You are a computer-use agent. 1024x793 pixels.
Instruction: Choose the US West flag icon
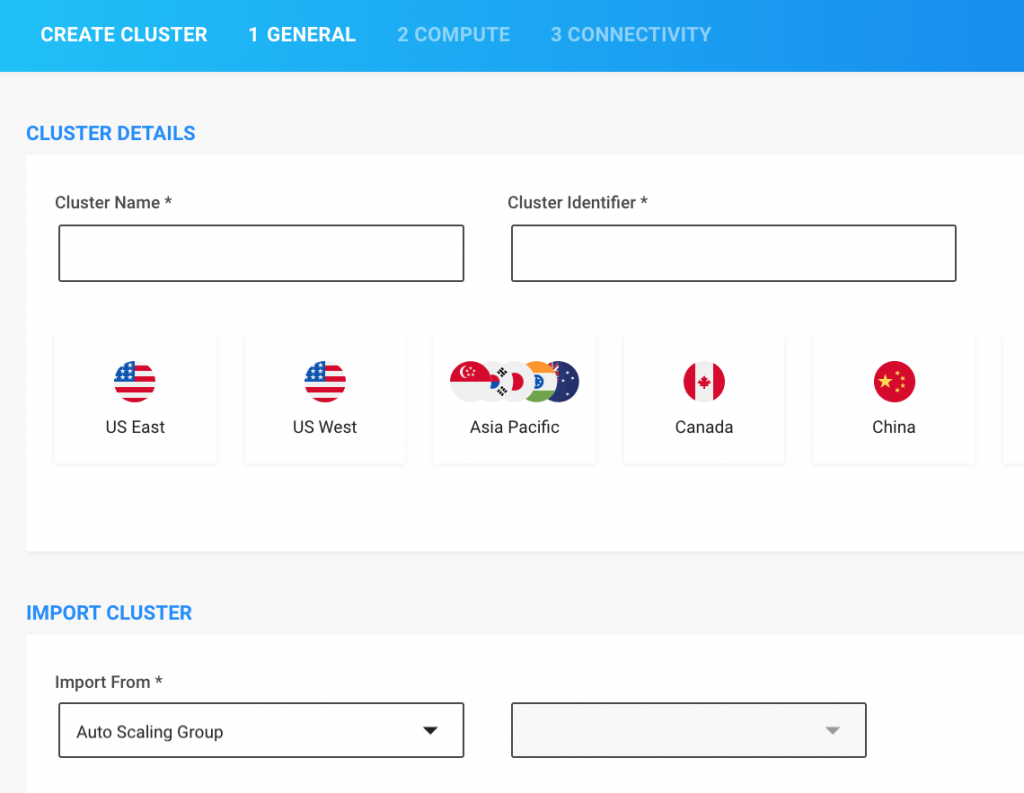pos(325,382)
